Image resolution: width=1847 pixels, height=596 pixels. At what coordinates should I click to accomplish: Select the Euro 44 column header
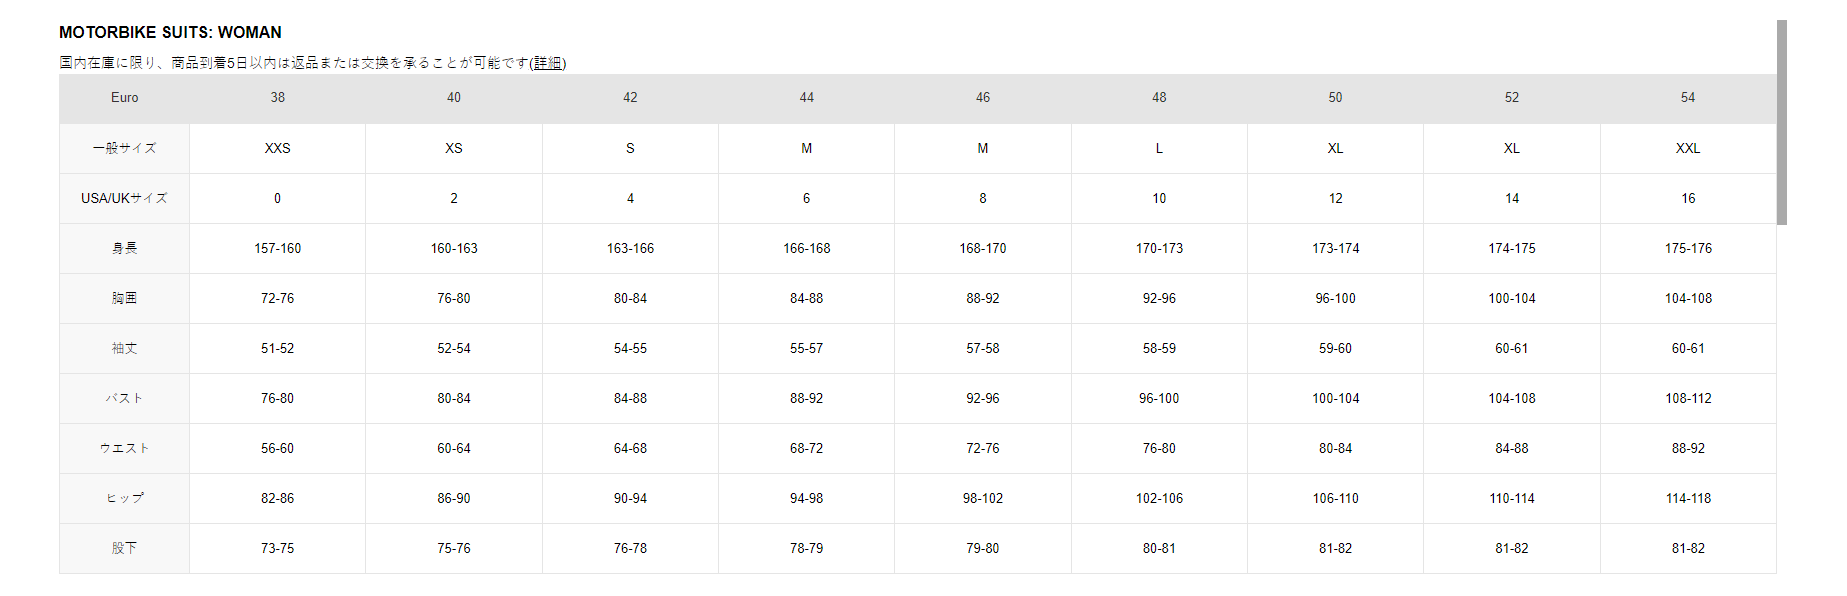806,98
